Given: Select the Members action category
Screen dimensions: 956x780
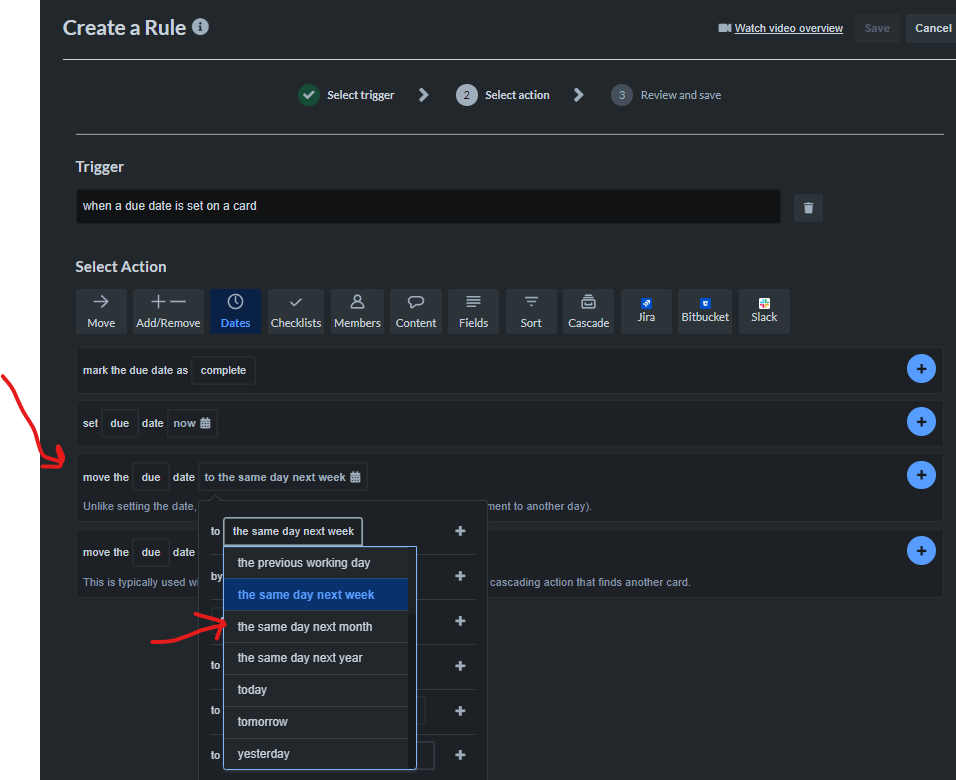Looking at the screenshot, I should click(x=357, y=311).
